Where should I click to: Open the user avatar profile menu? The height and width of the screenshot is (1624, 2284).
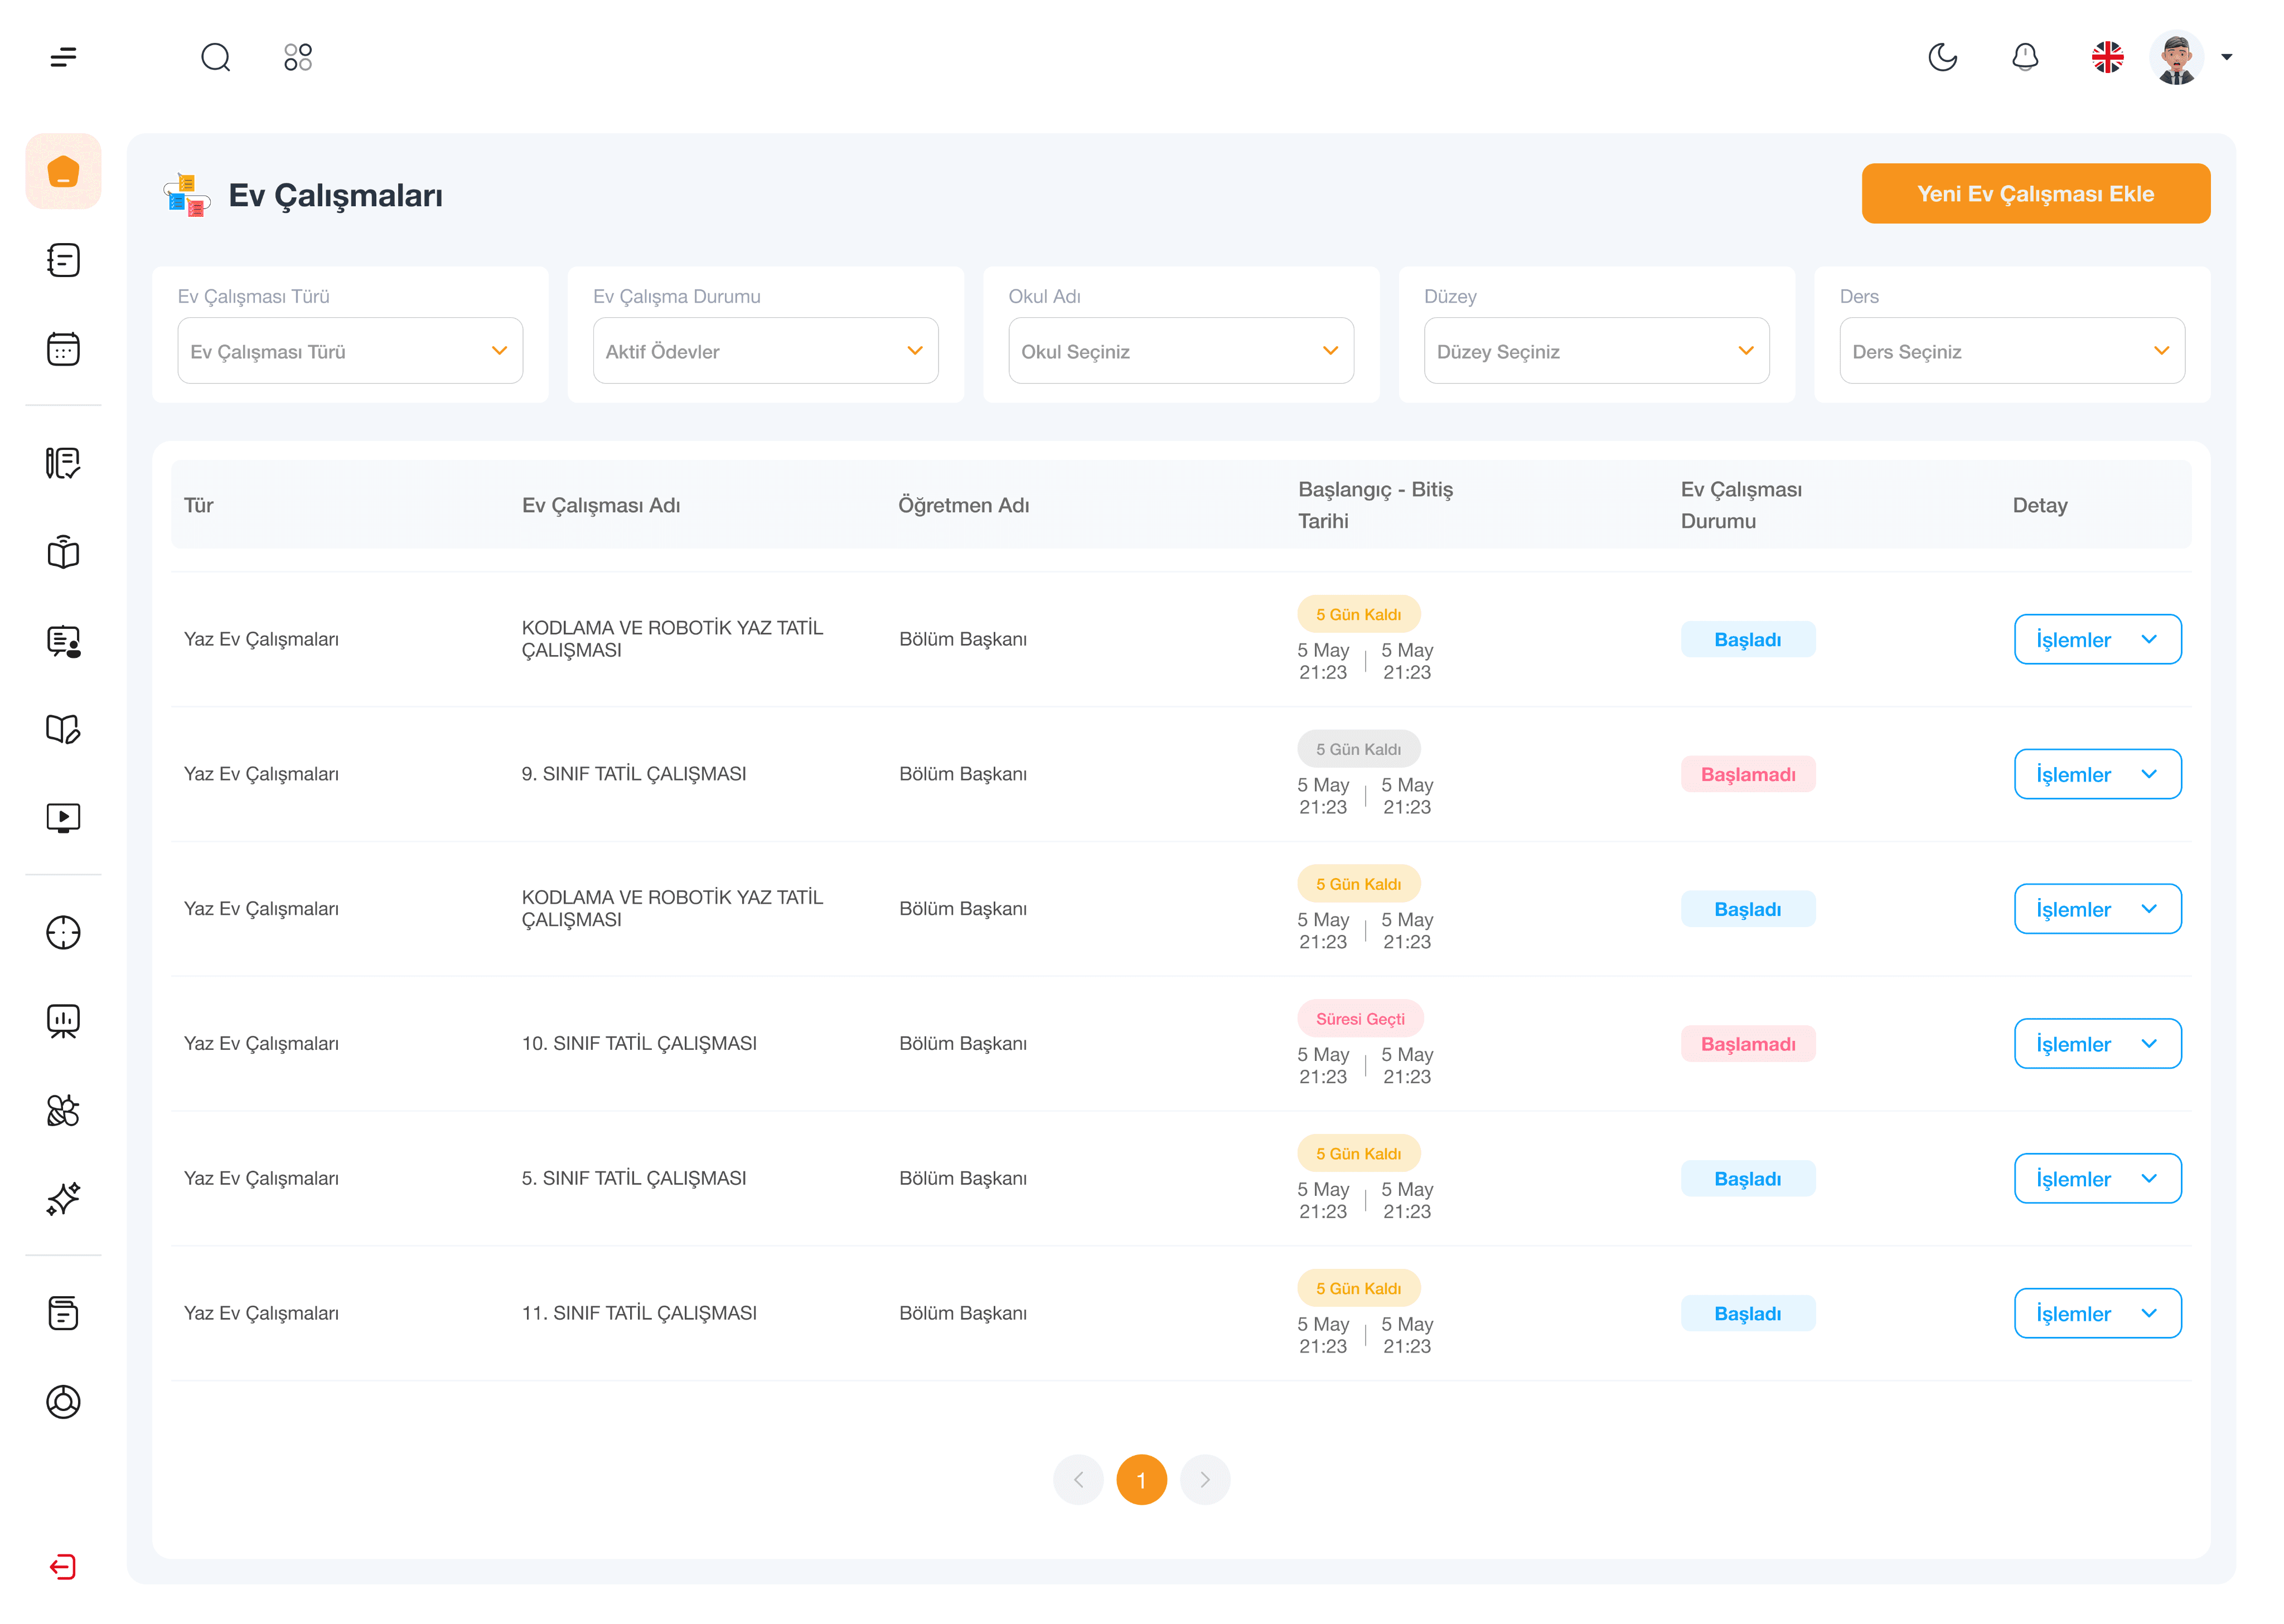(x=2176, y=57)
